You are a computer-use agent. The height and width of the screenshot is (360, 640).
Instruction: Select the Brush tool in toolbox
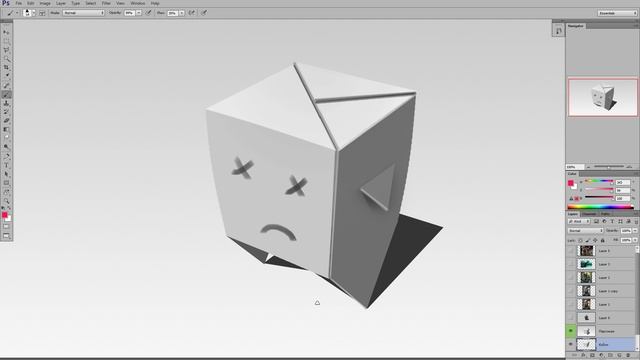pos(6,95)
